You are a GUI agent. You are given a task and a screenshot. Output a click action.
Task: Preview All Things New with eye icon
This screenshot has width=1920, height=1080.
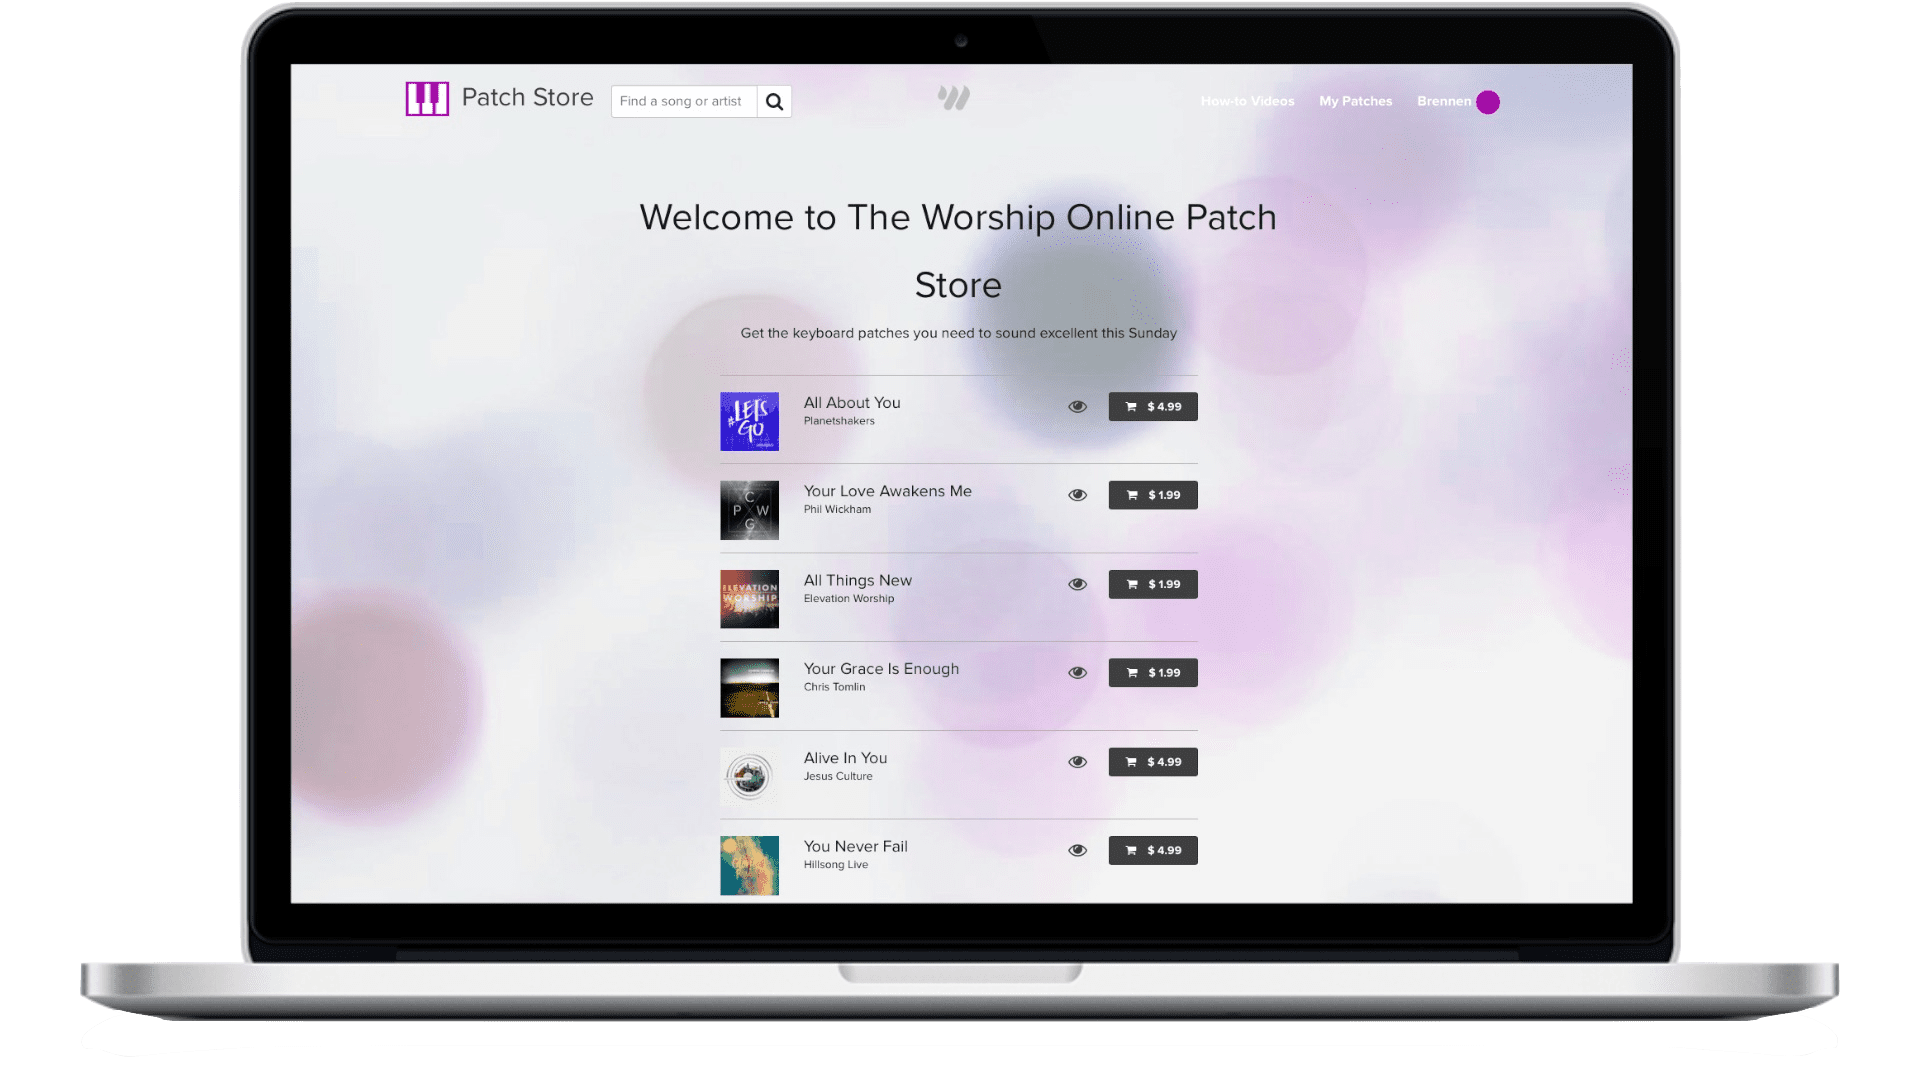coord(1077,584)
